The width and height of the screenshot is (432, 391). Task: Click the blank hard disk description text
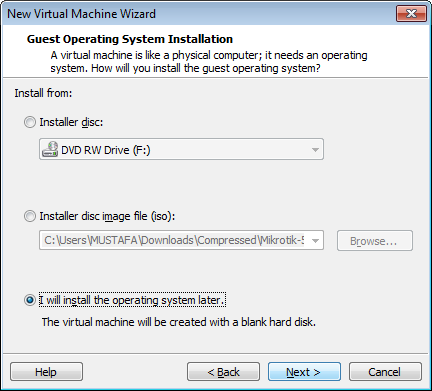coord(179,322)
